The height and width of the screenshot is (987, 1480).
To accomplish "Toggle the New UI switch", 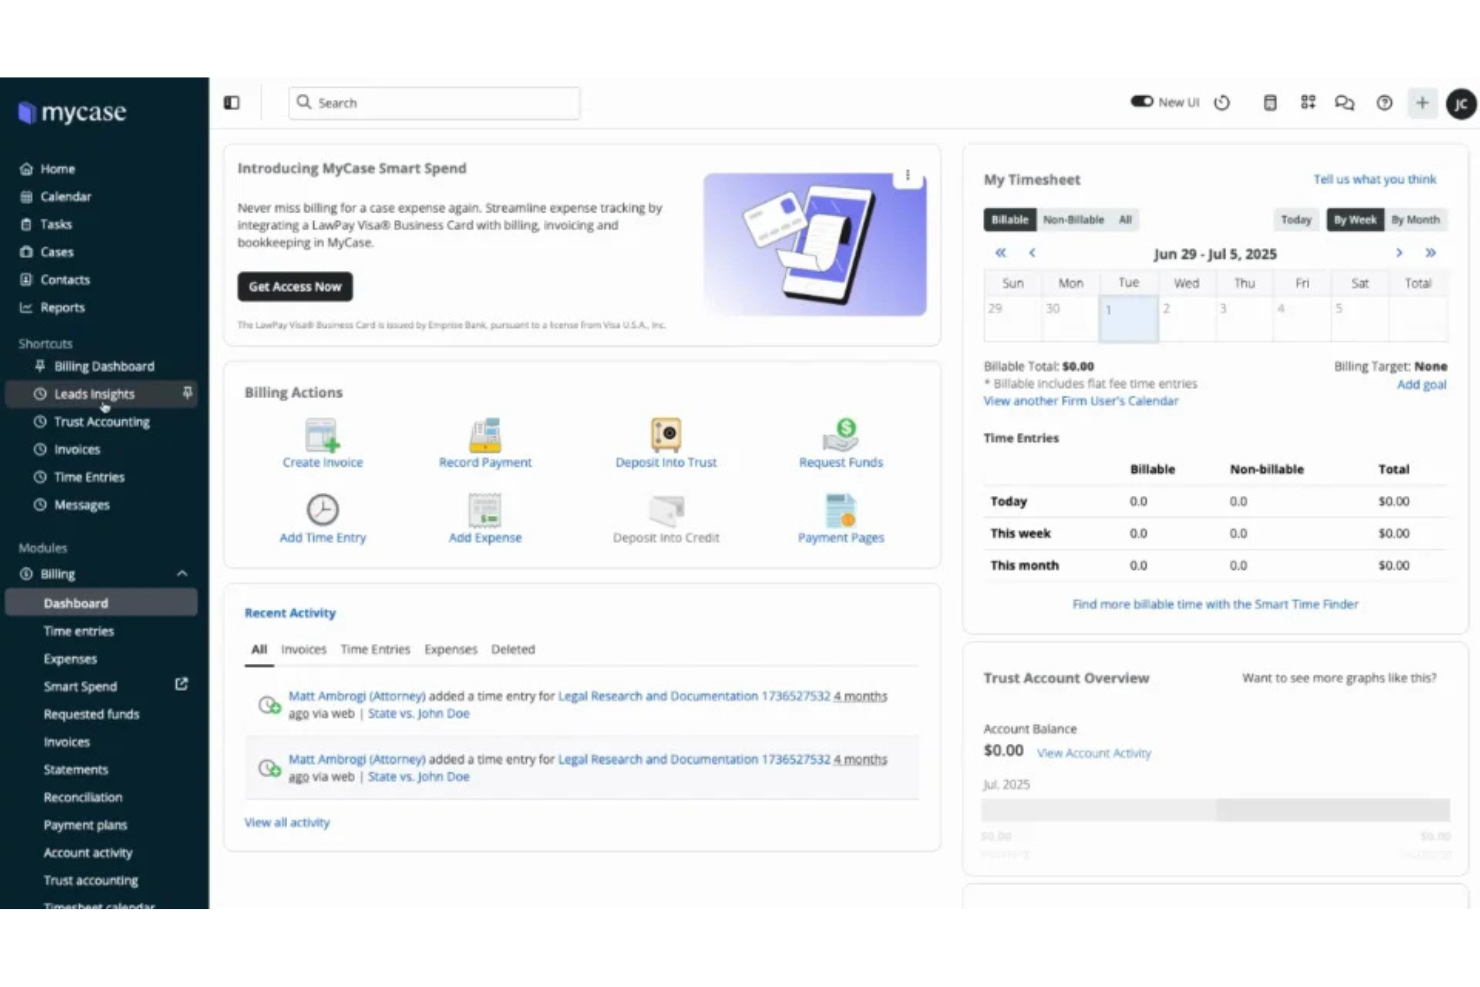I will pyautogui.click(x=1142, y=102).
